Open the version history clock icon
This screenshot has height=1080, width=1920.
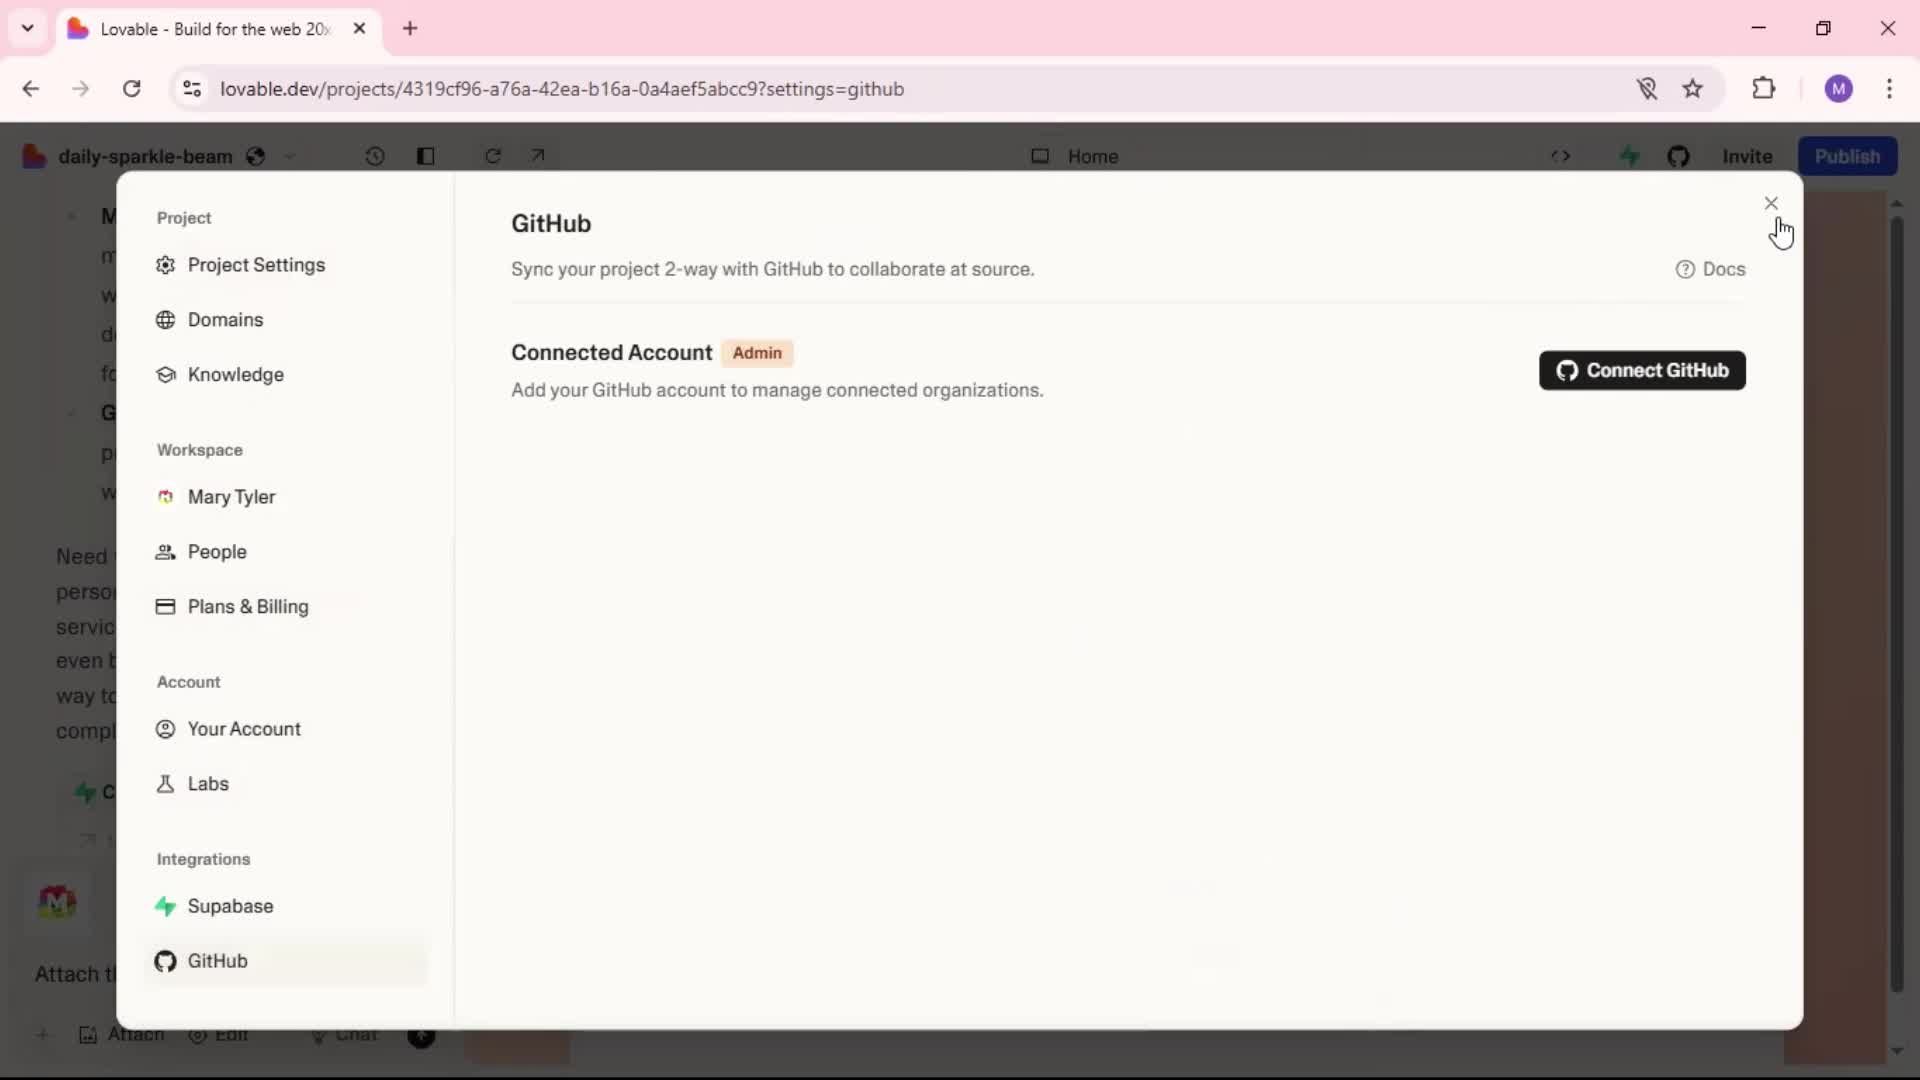click(375, 156)
